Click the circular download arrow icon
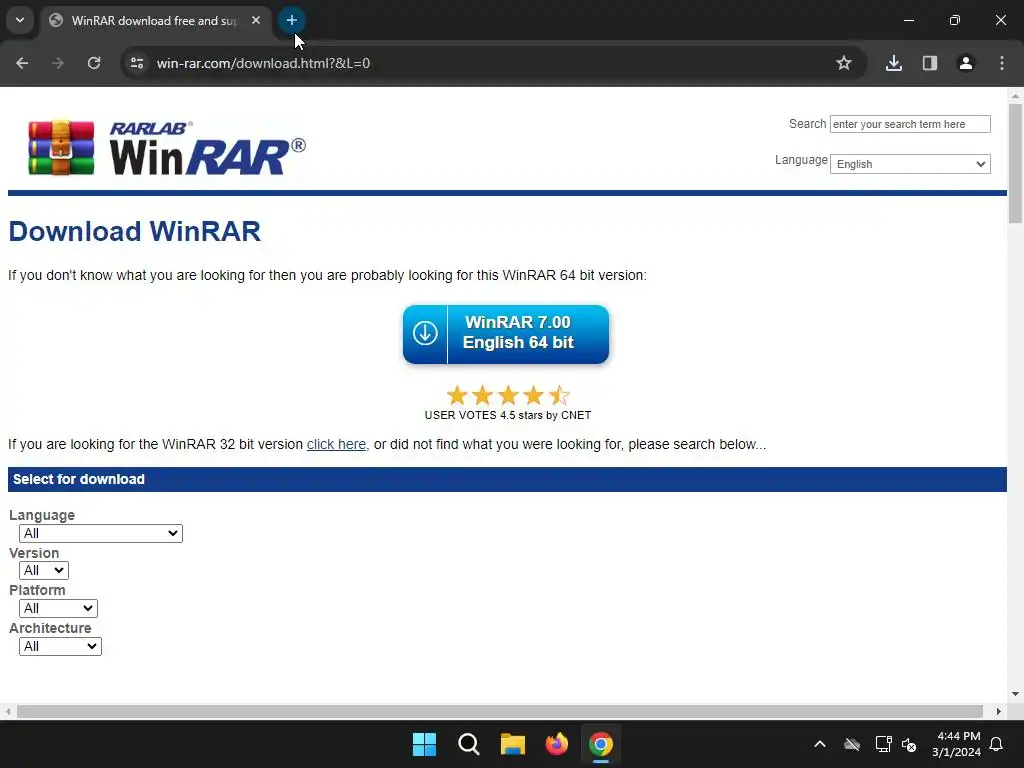The height and width of the screenshot is (768, 1024). click(425, 333)
